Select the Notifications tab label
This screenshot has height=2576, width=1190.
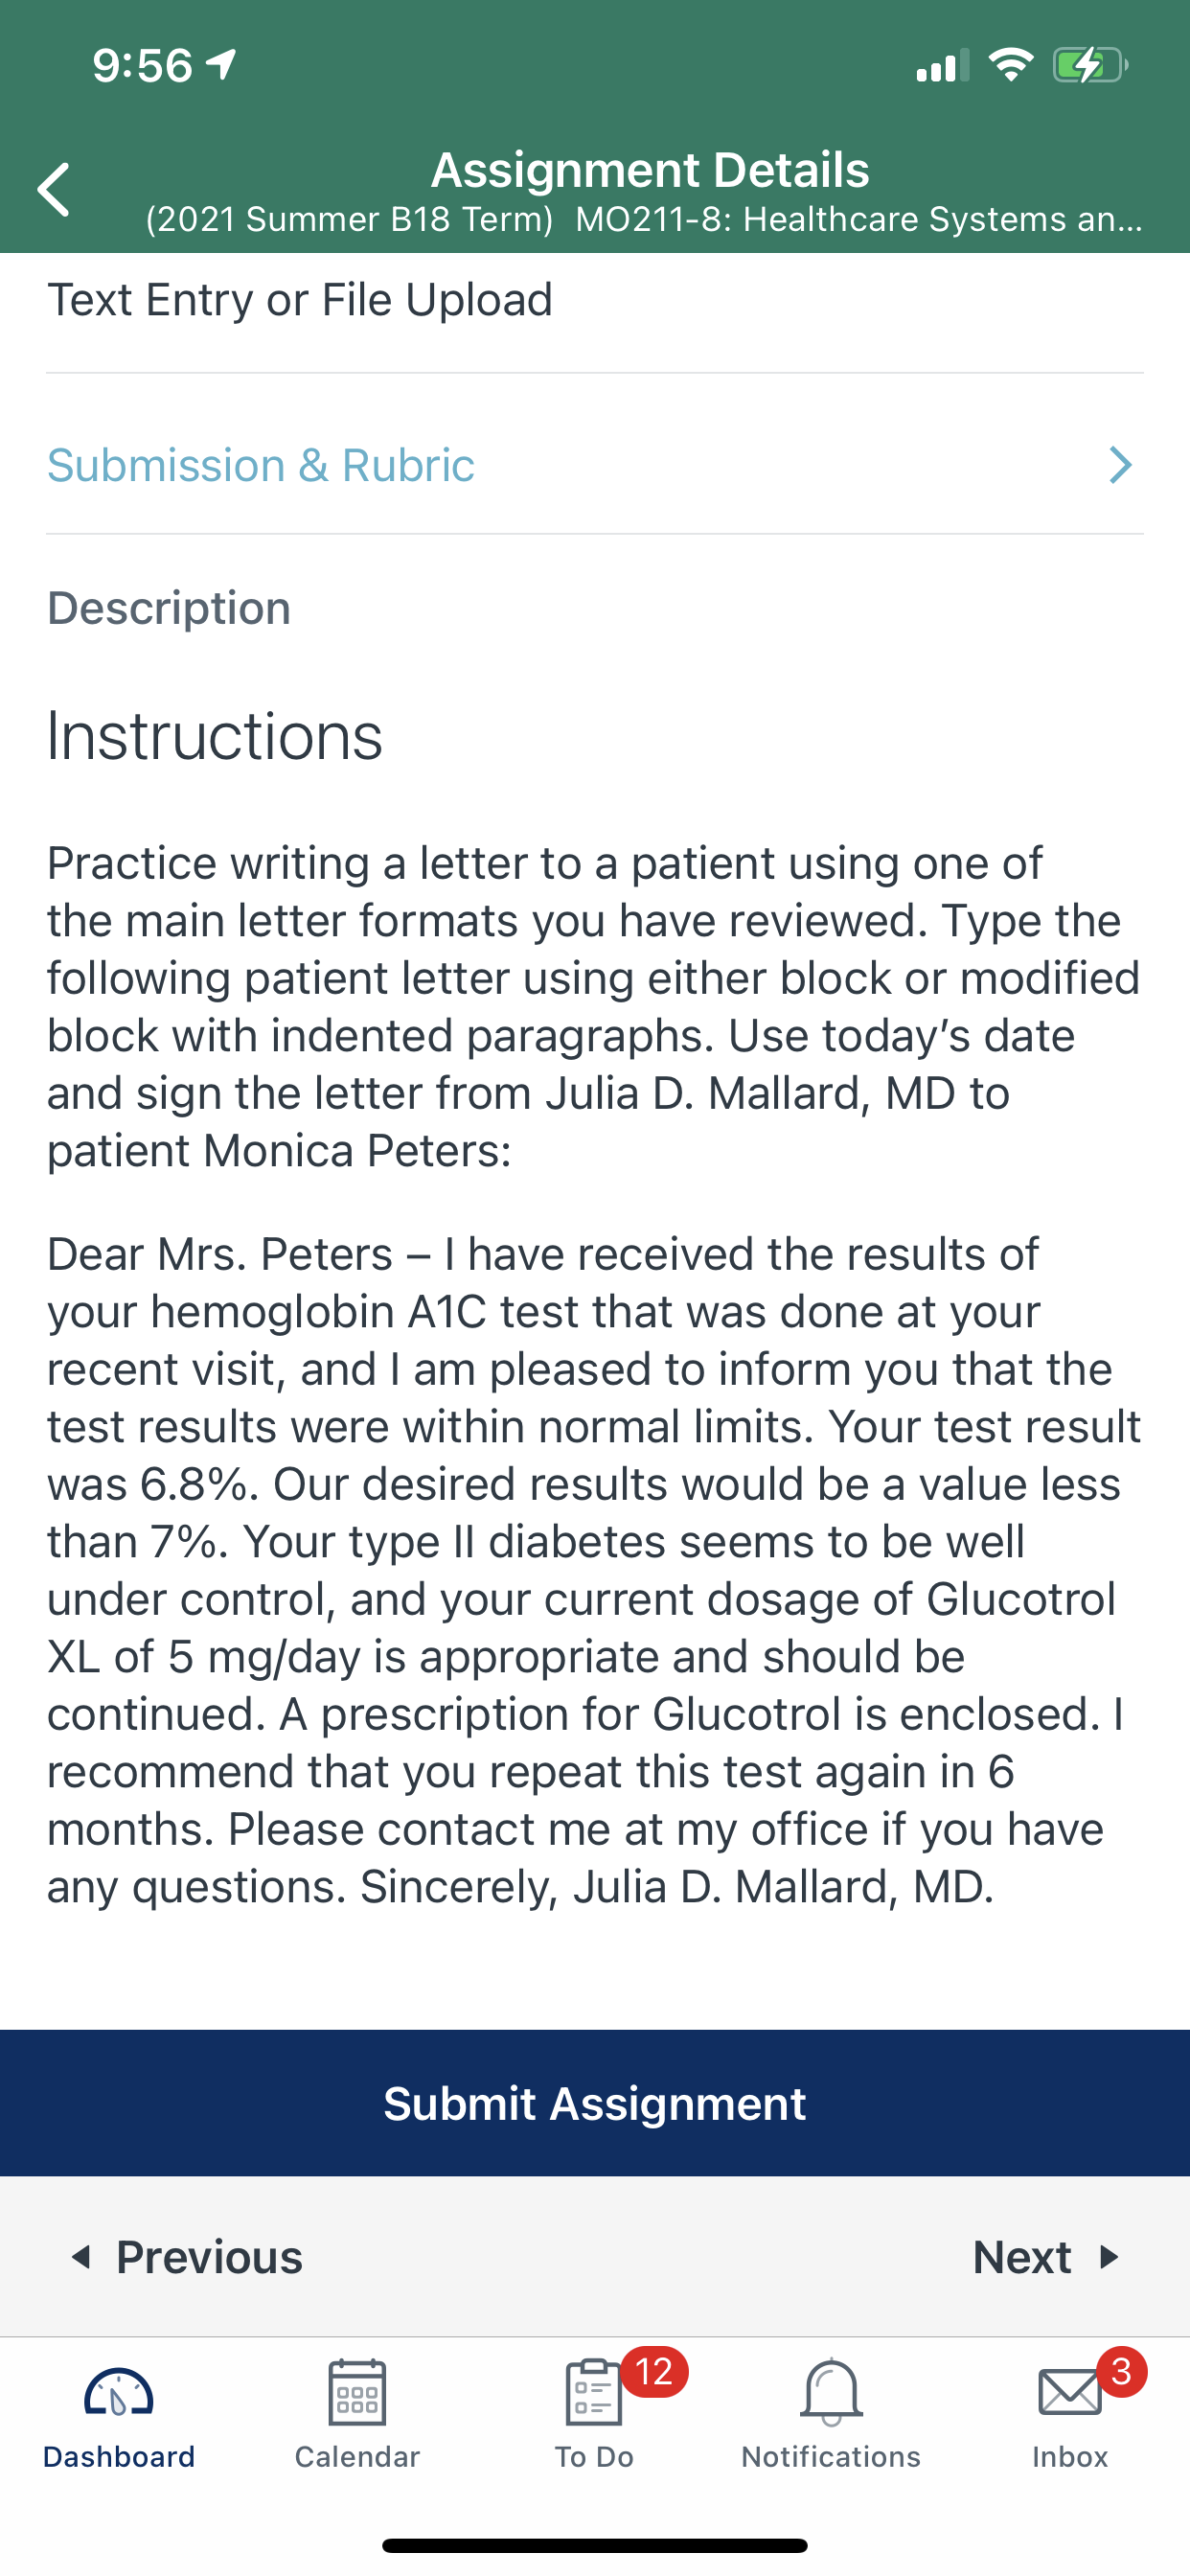pos(831,2456)
